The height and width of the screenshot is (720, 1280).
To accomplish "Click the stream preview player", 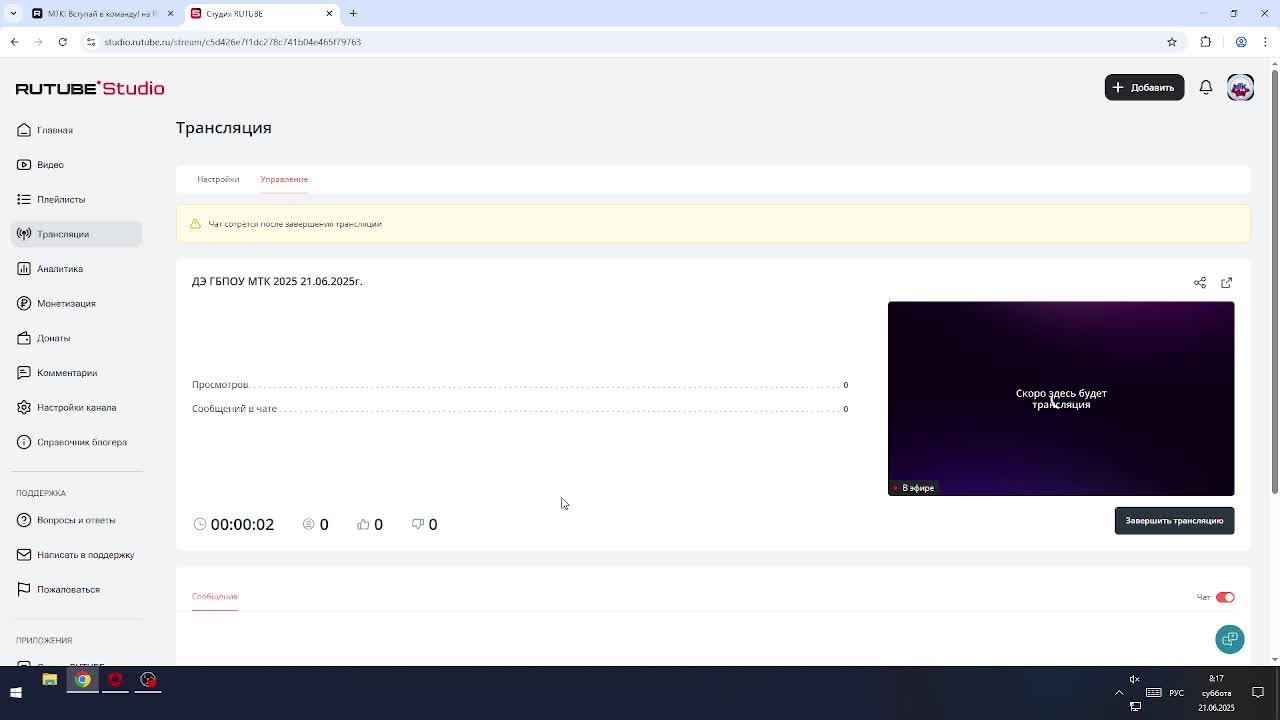I will pyautogui.click(x=1061, y=398).
